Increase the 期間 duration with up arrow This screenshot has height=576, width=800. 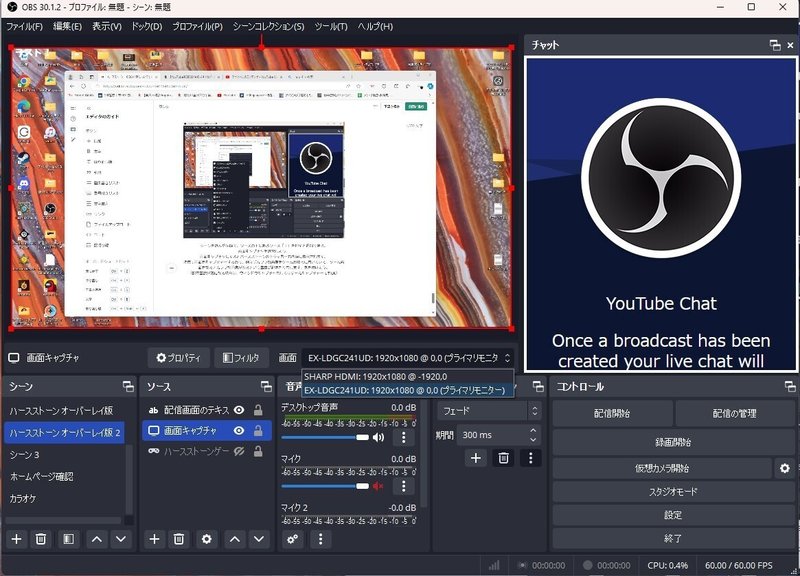(533, 431)
